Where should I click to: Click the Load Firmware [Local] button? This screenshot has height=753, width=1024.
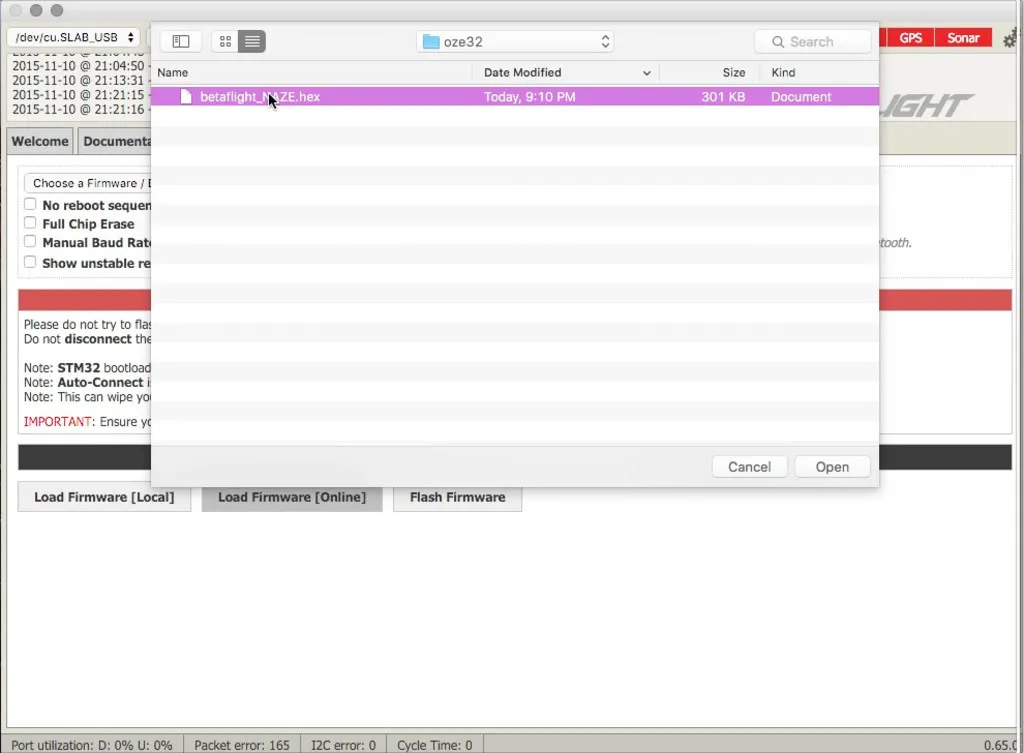[x=104, y=497]
